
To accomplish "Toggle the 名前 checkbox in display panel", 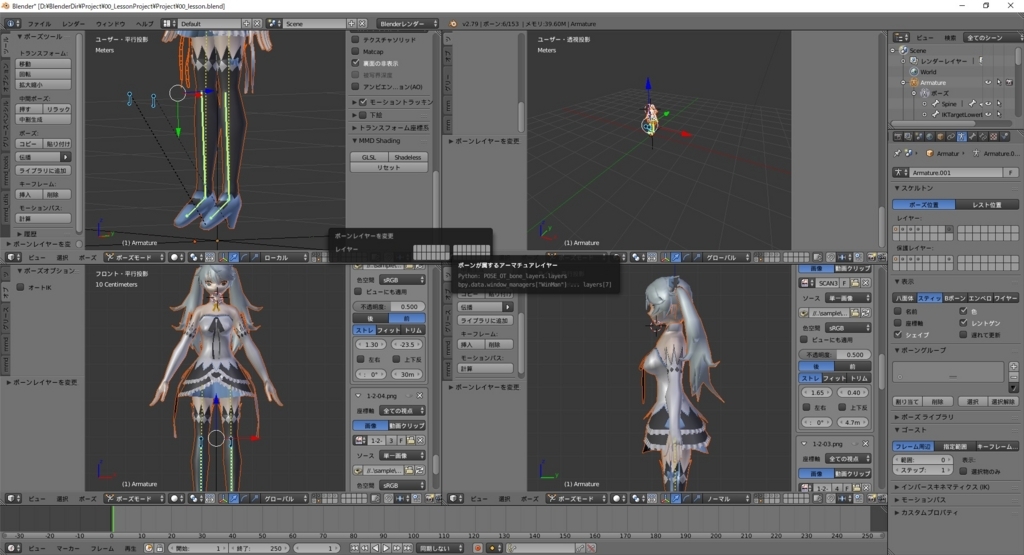I will [898, 311].
